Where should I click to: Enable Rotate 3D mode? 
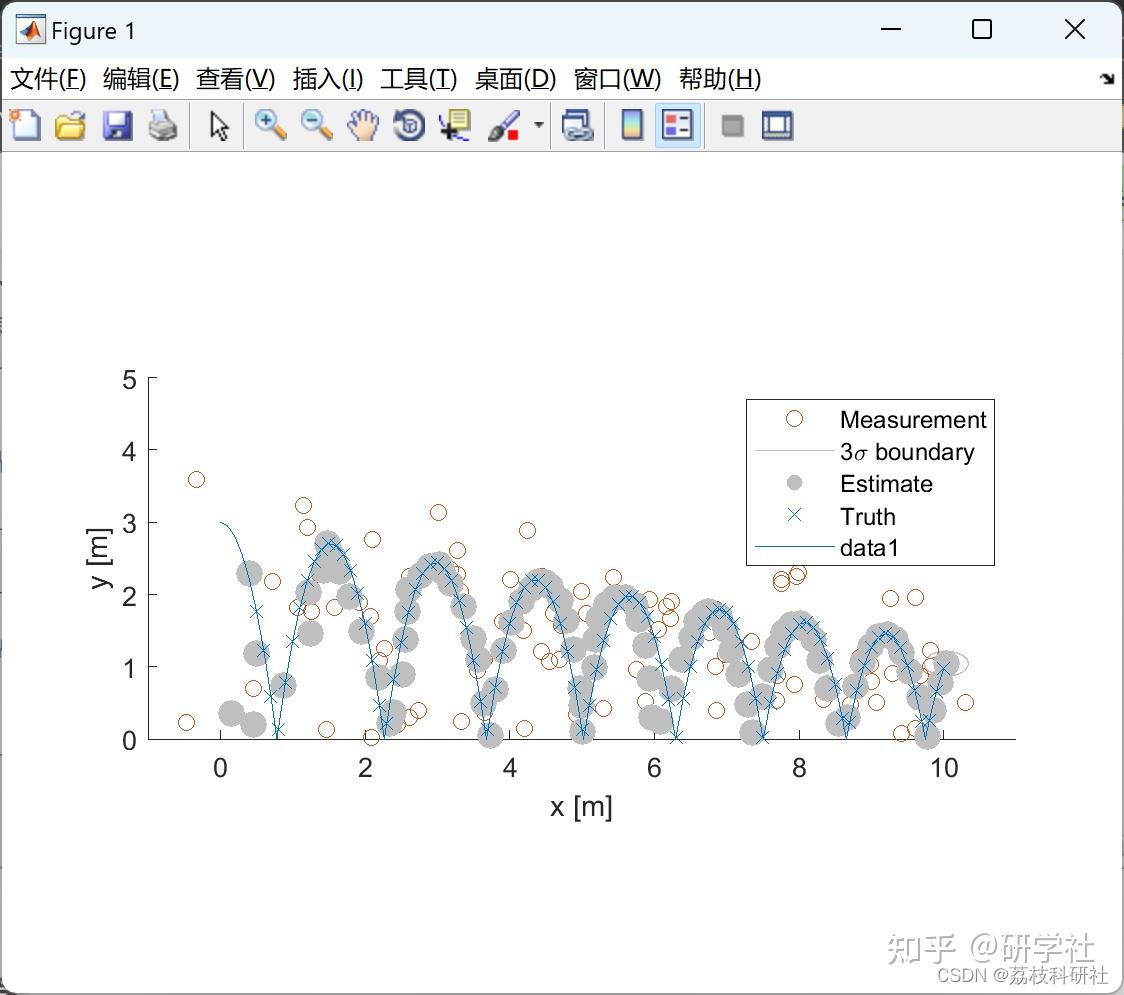pyautogui.click(x=408, y=125)
